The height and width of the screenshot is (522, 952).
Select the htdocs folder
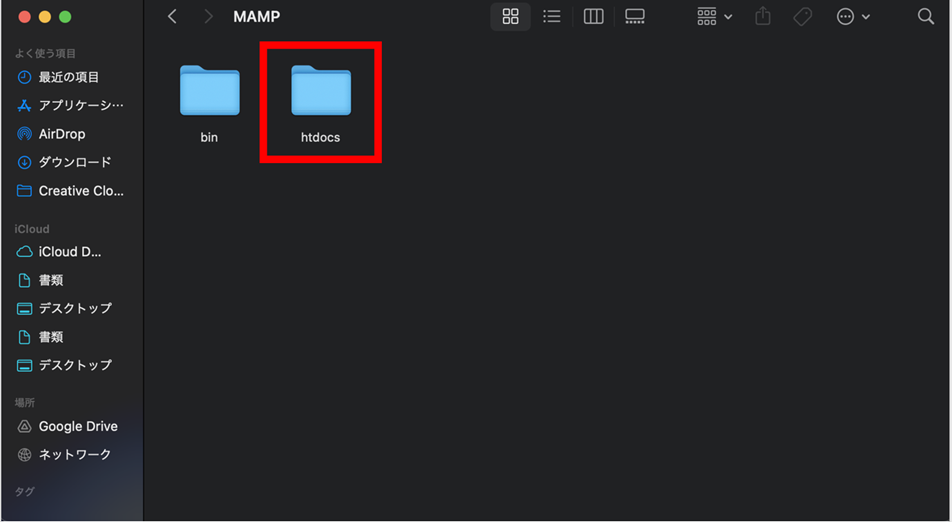click(321, 103)
